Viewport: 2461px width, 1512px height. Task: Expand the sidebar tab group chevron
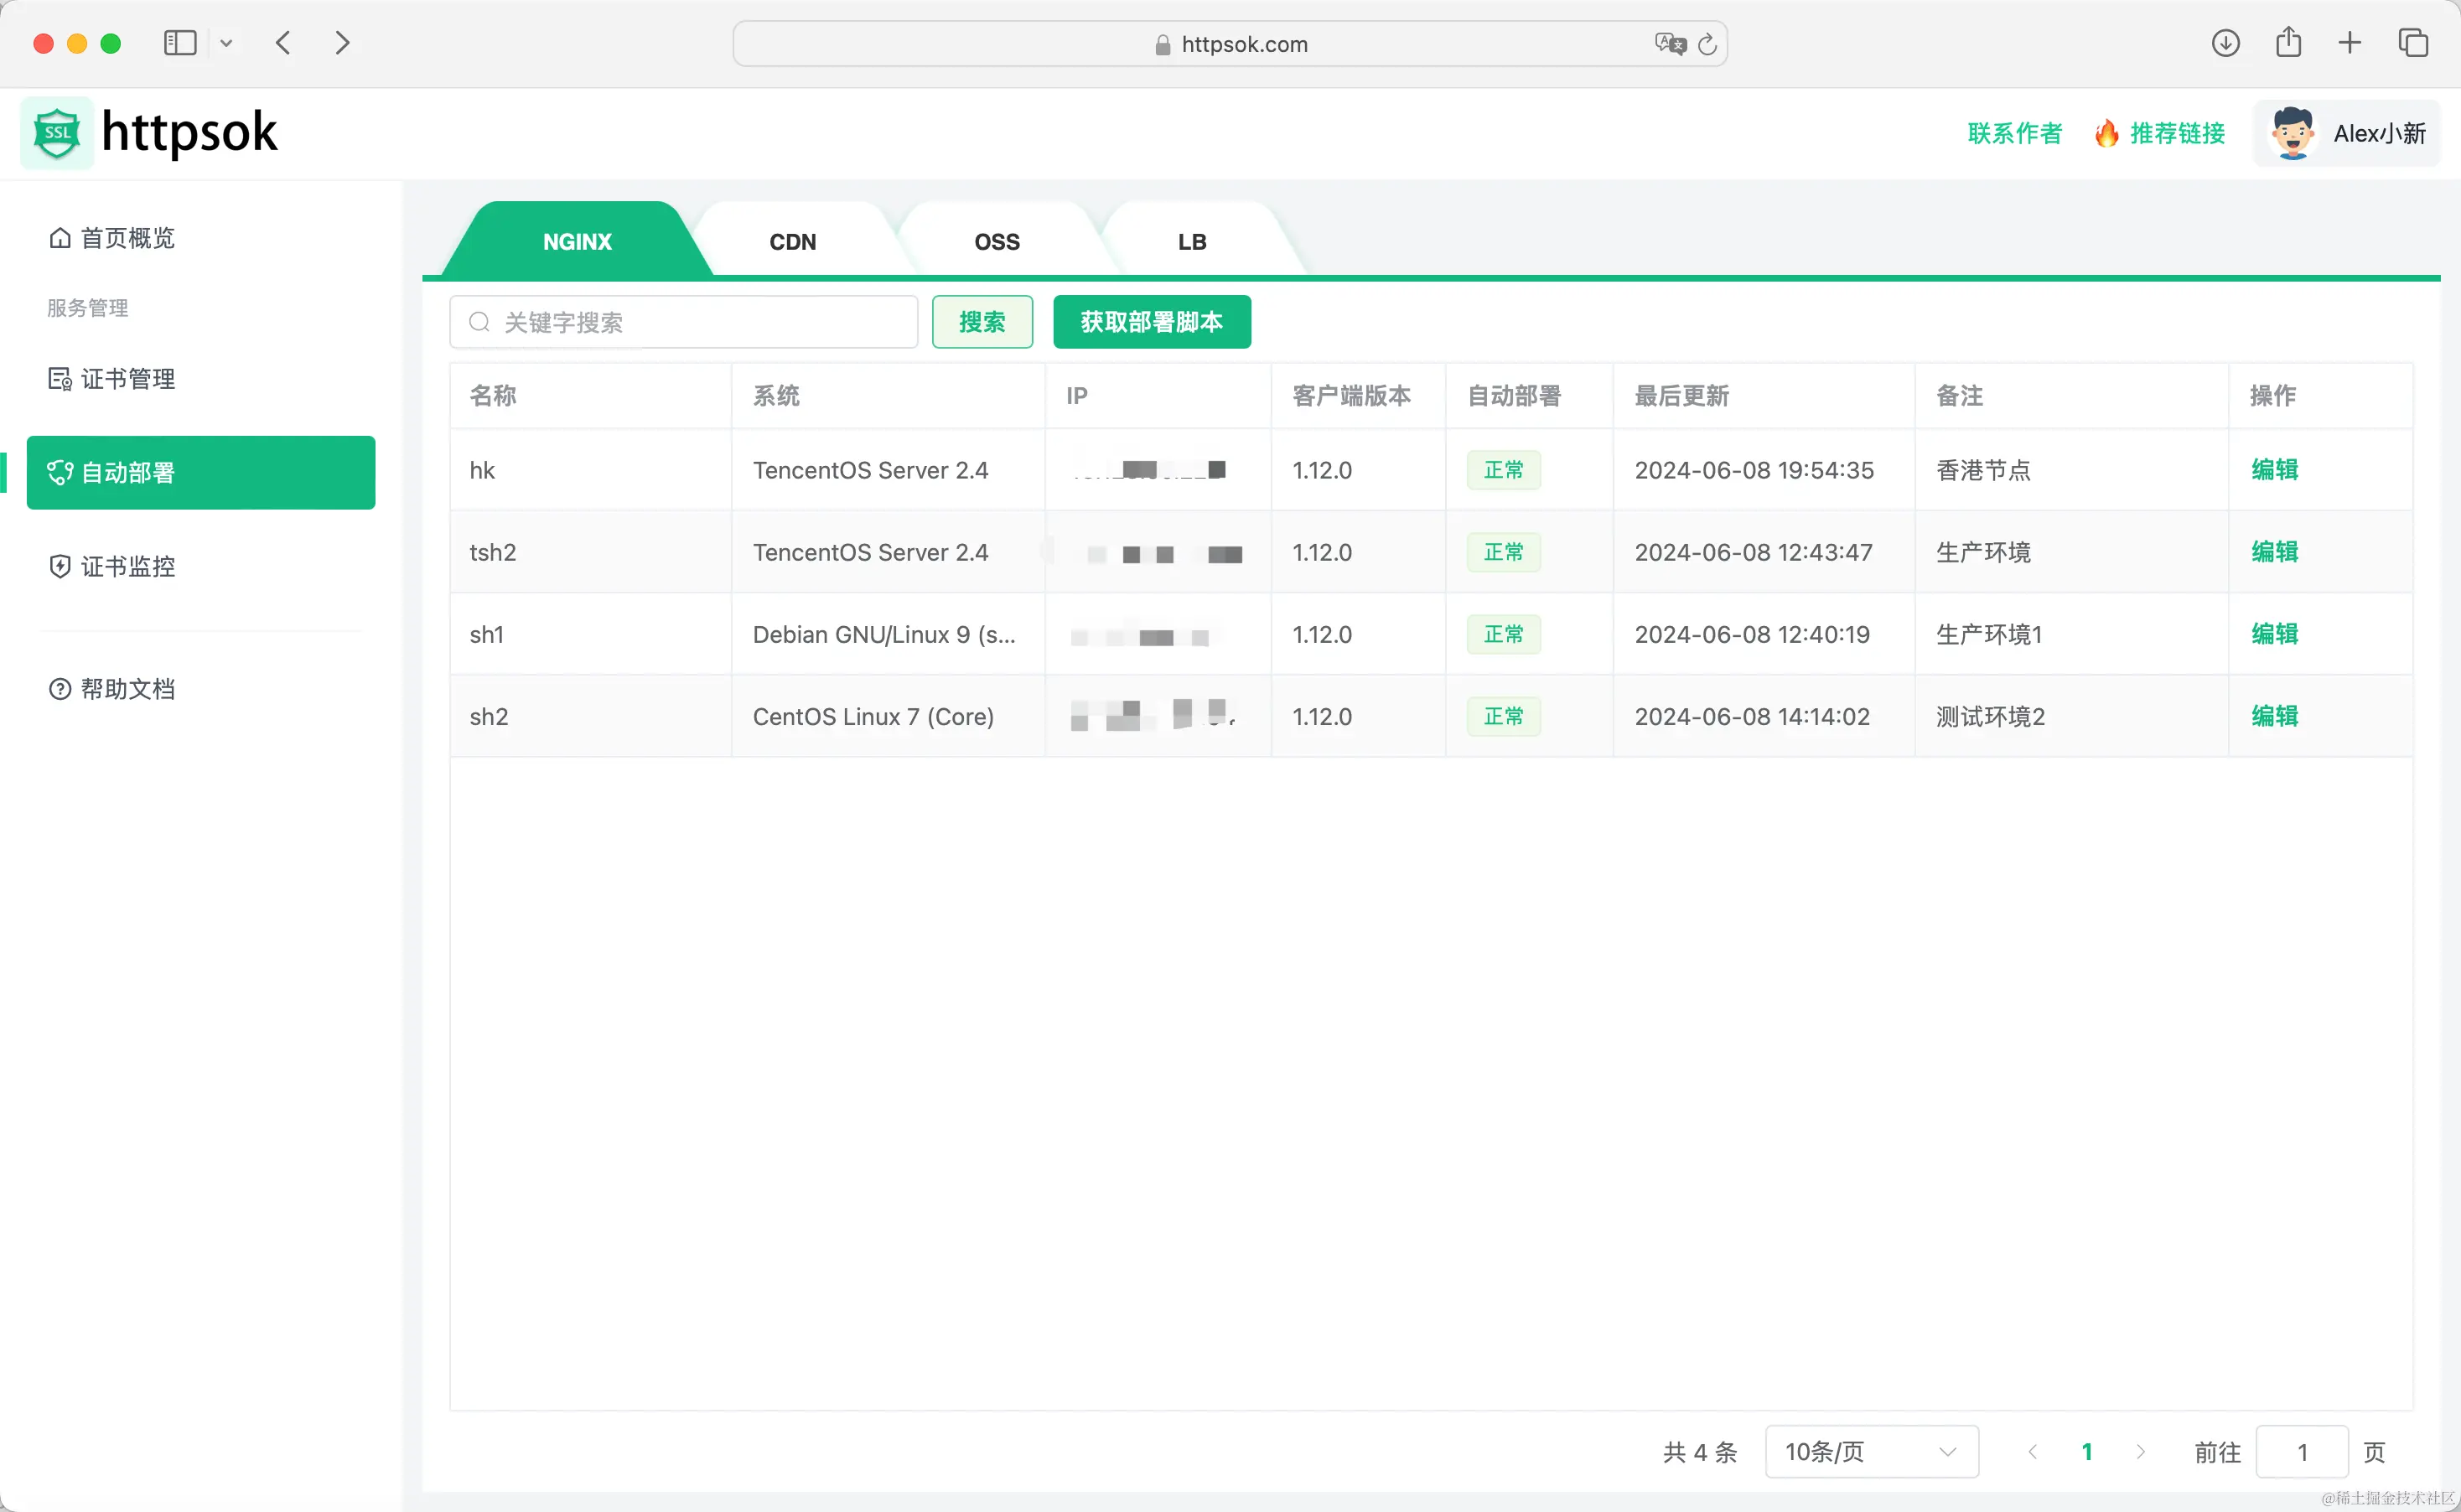click(x=226, y=43)
